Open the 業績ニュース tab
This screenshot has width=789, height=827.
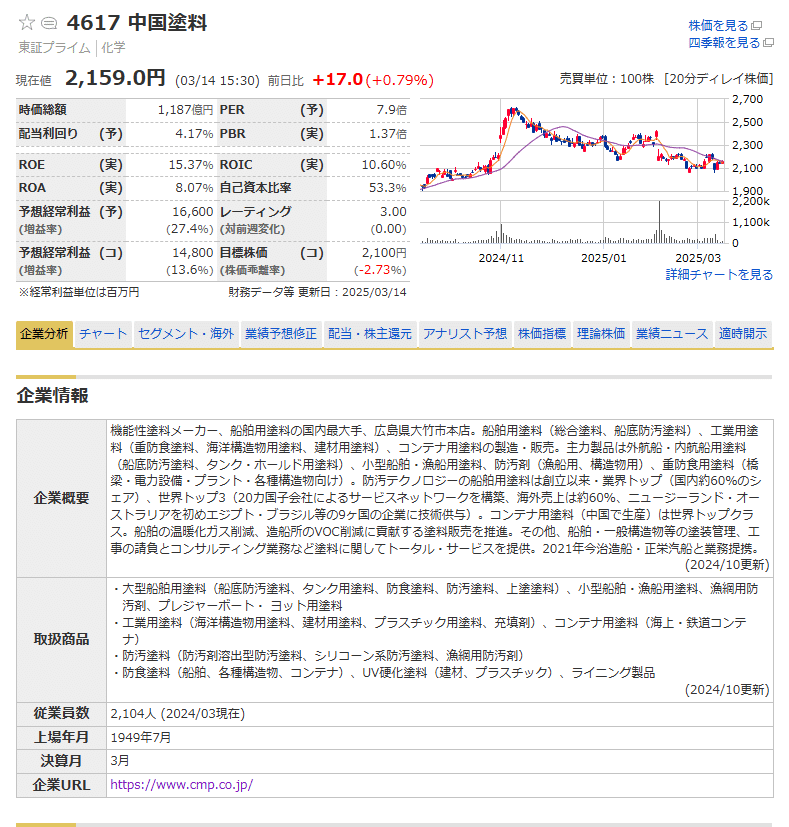click(672, 334)
